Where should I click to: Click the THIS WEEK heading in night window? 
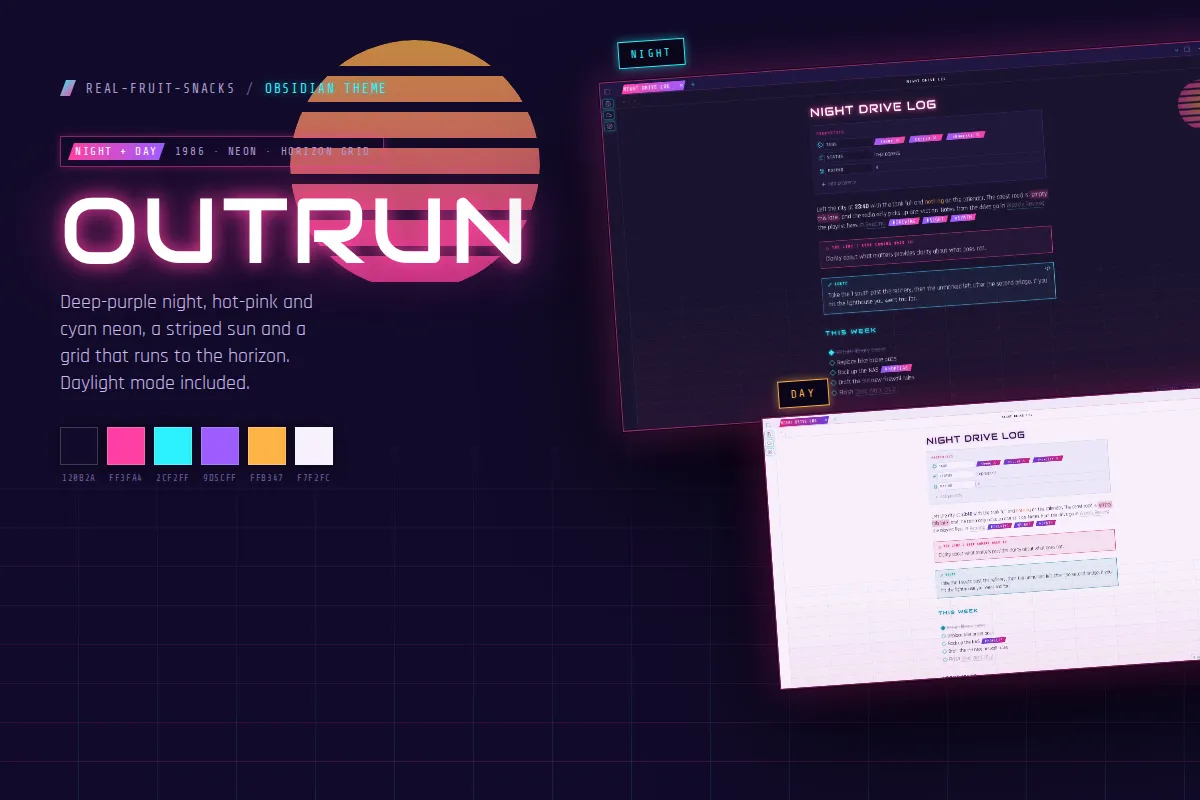pos(850,331)
